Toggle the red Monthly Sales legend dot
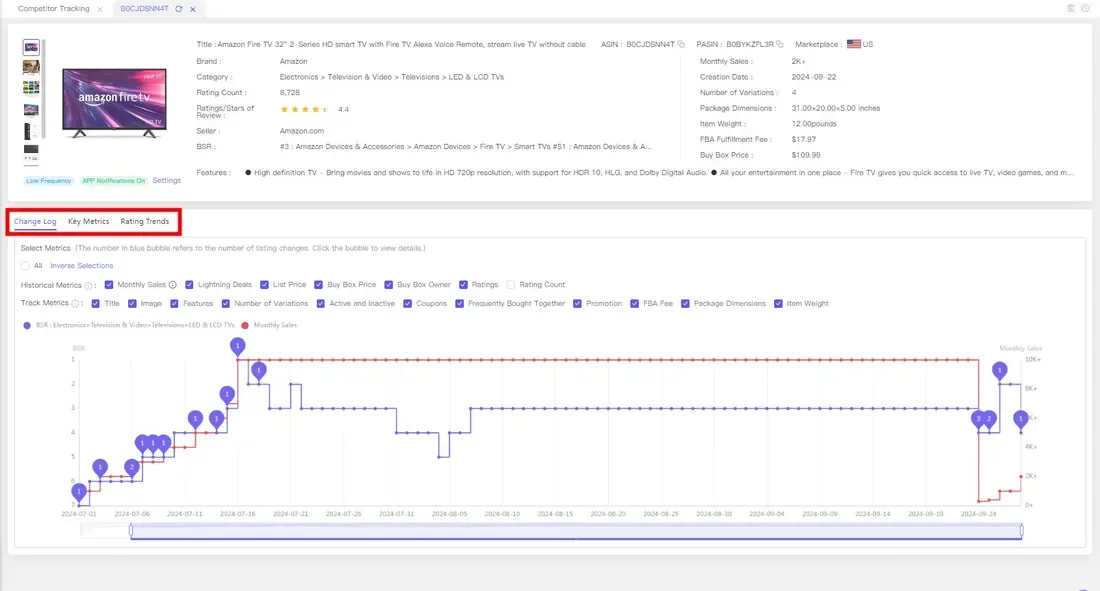1100x591 pixels. 245,326
